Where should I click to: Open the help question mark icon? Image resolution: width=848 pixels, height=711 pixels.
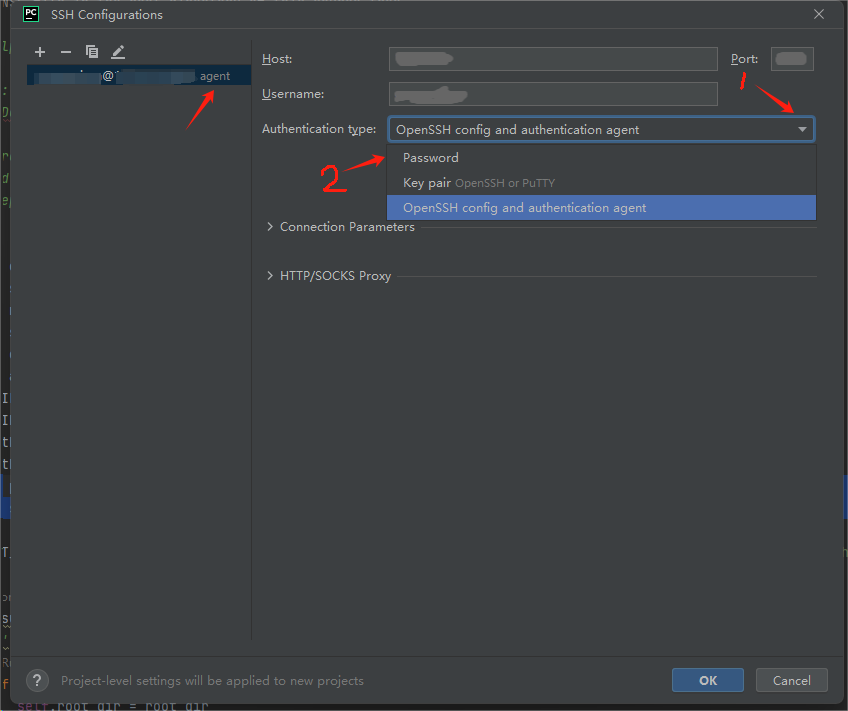(x=37, y=680)
